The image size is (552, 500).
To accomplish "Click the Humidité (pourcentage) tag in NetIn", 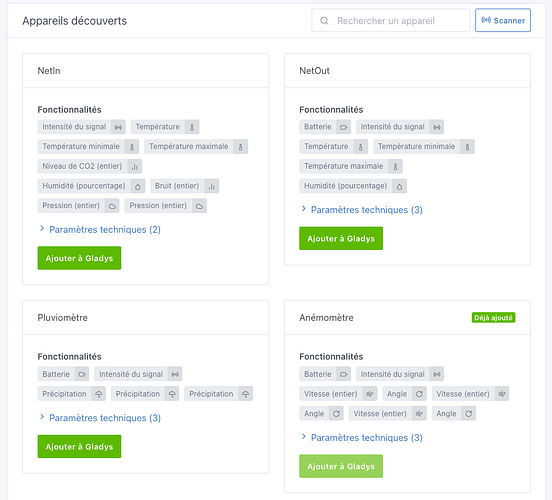I will click(x=91, y=186).
